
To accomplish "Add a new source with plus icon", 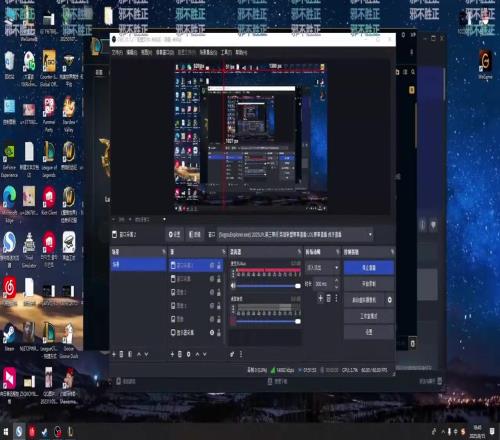I will [x=172, y=354].
